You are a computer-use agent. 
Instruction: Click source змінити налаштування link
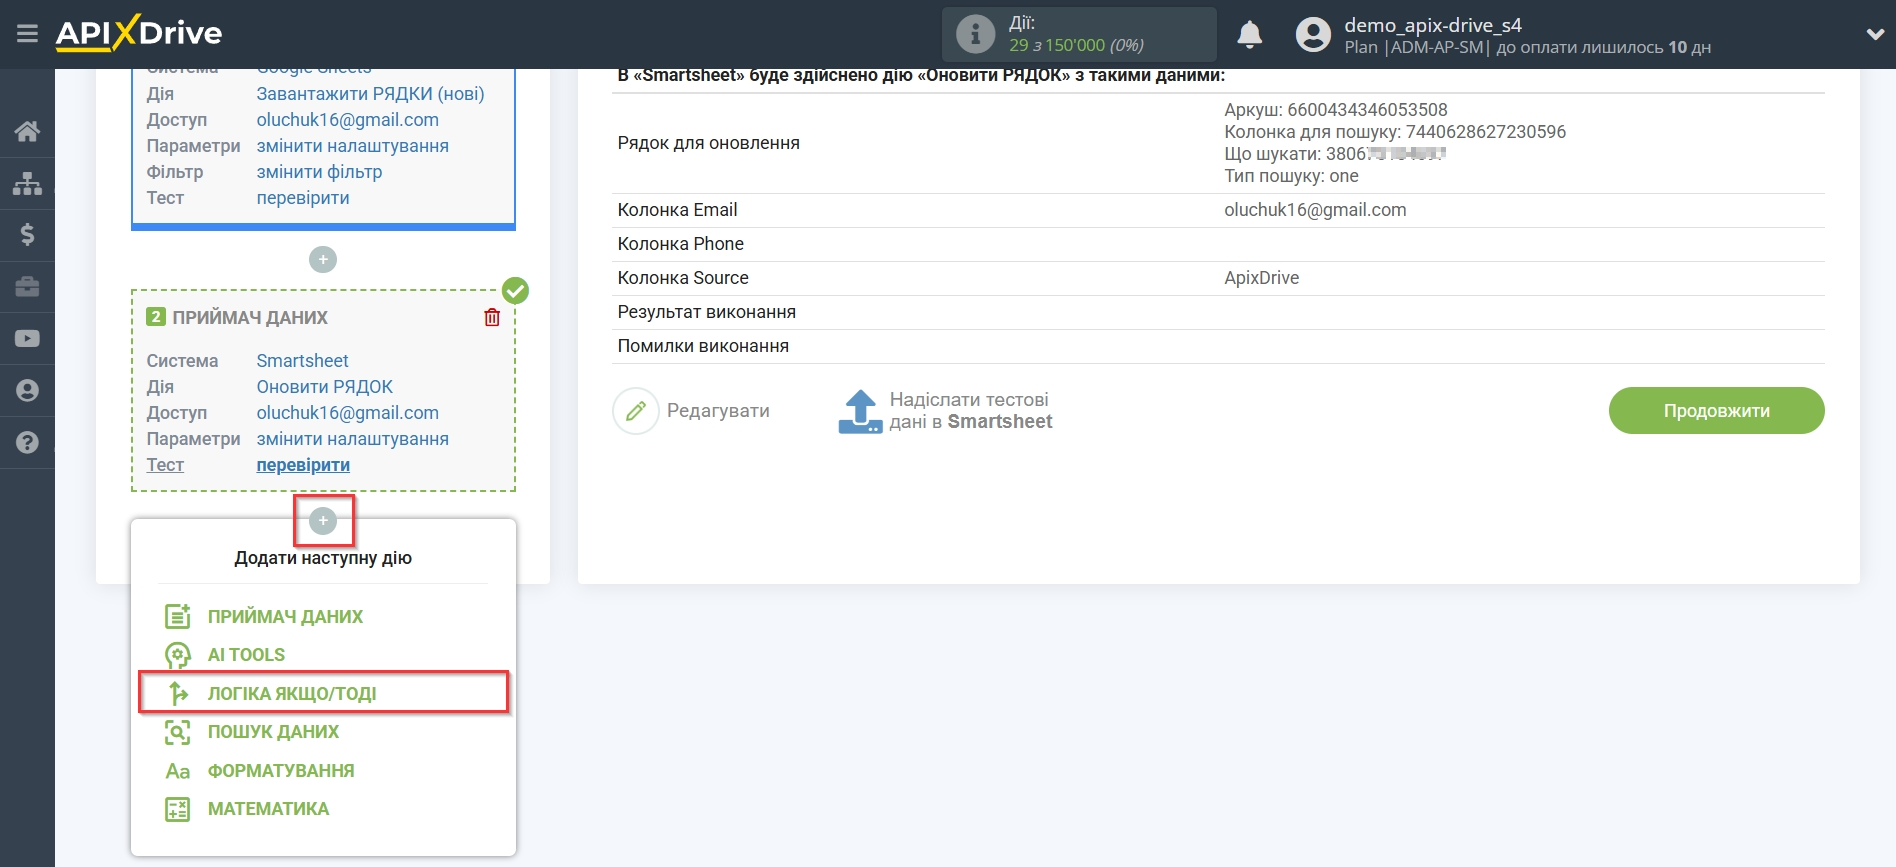click(x=352, y=146)
